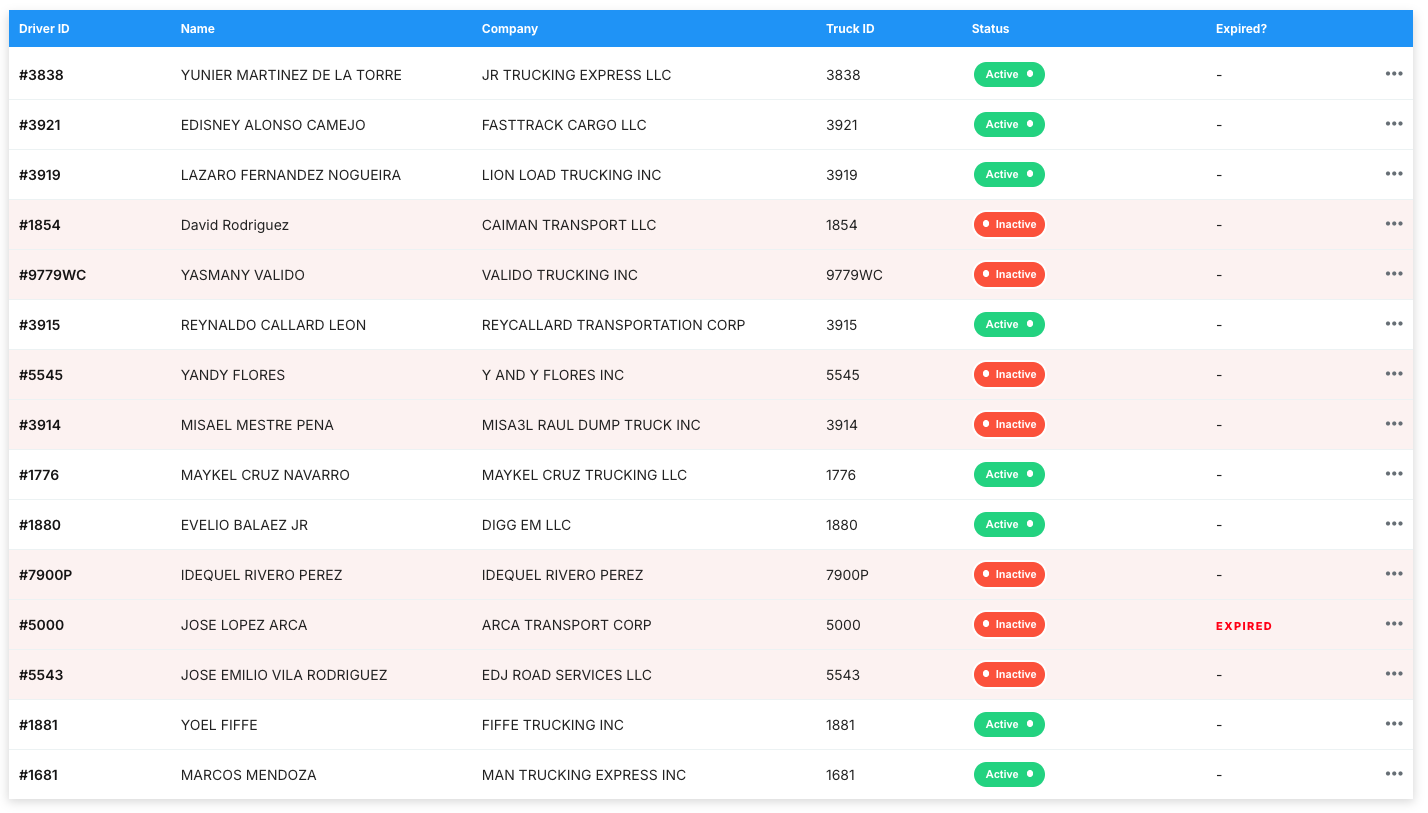Open more options for EVELIO BALAEZ JR
Image resolution: width=1428 pixels, height=813 pixels.
click(1394, 524)
